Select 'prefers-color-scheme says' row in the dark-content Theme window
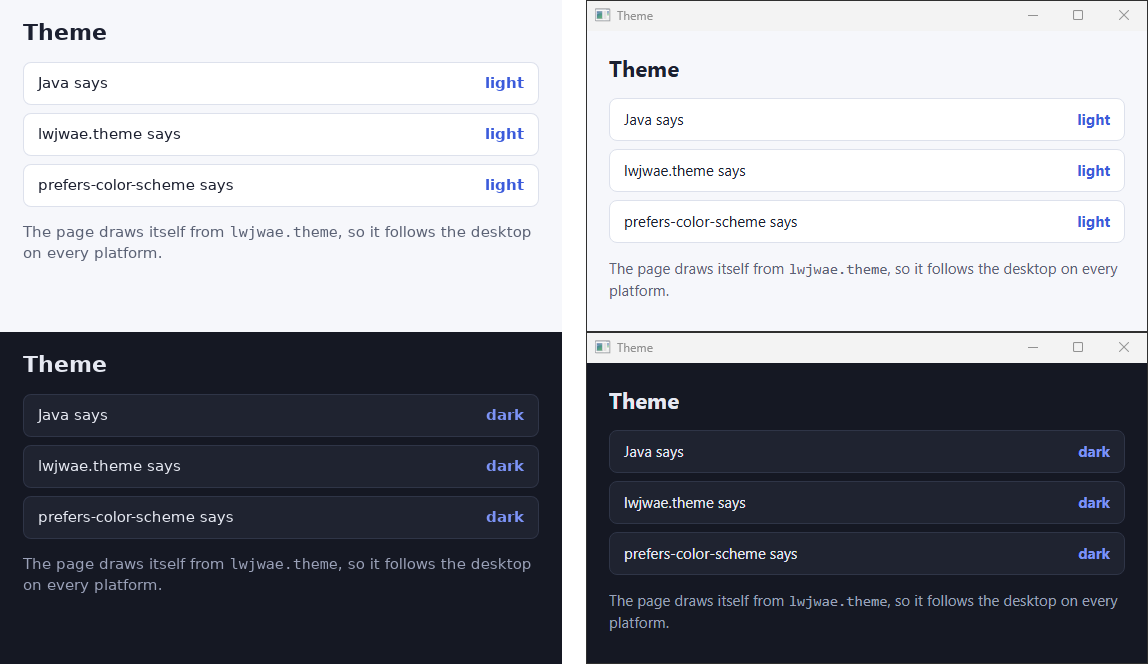 [x=867, y=554]
